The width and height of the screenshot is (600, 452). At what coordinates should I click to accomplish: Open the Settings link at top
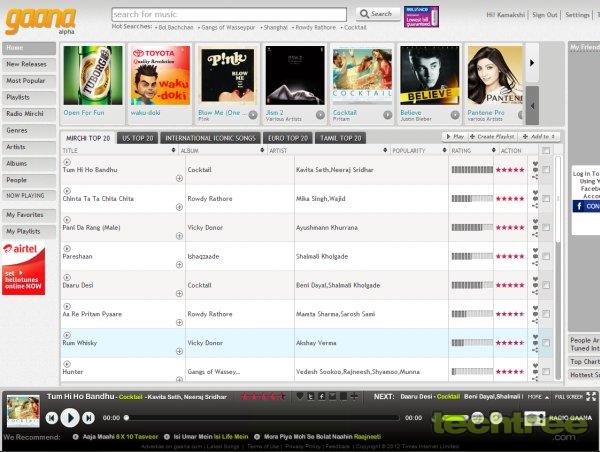tap(577, 15)
